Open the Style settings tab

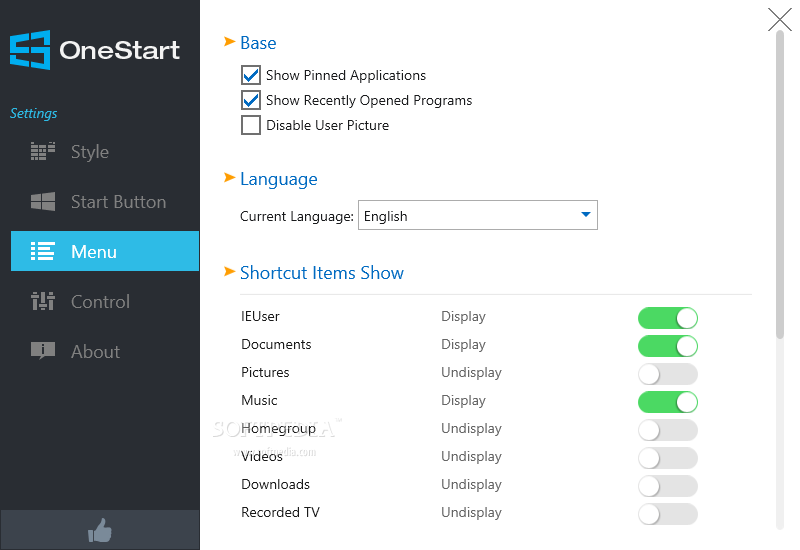pyautogui.click(x=105, y=152)
